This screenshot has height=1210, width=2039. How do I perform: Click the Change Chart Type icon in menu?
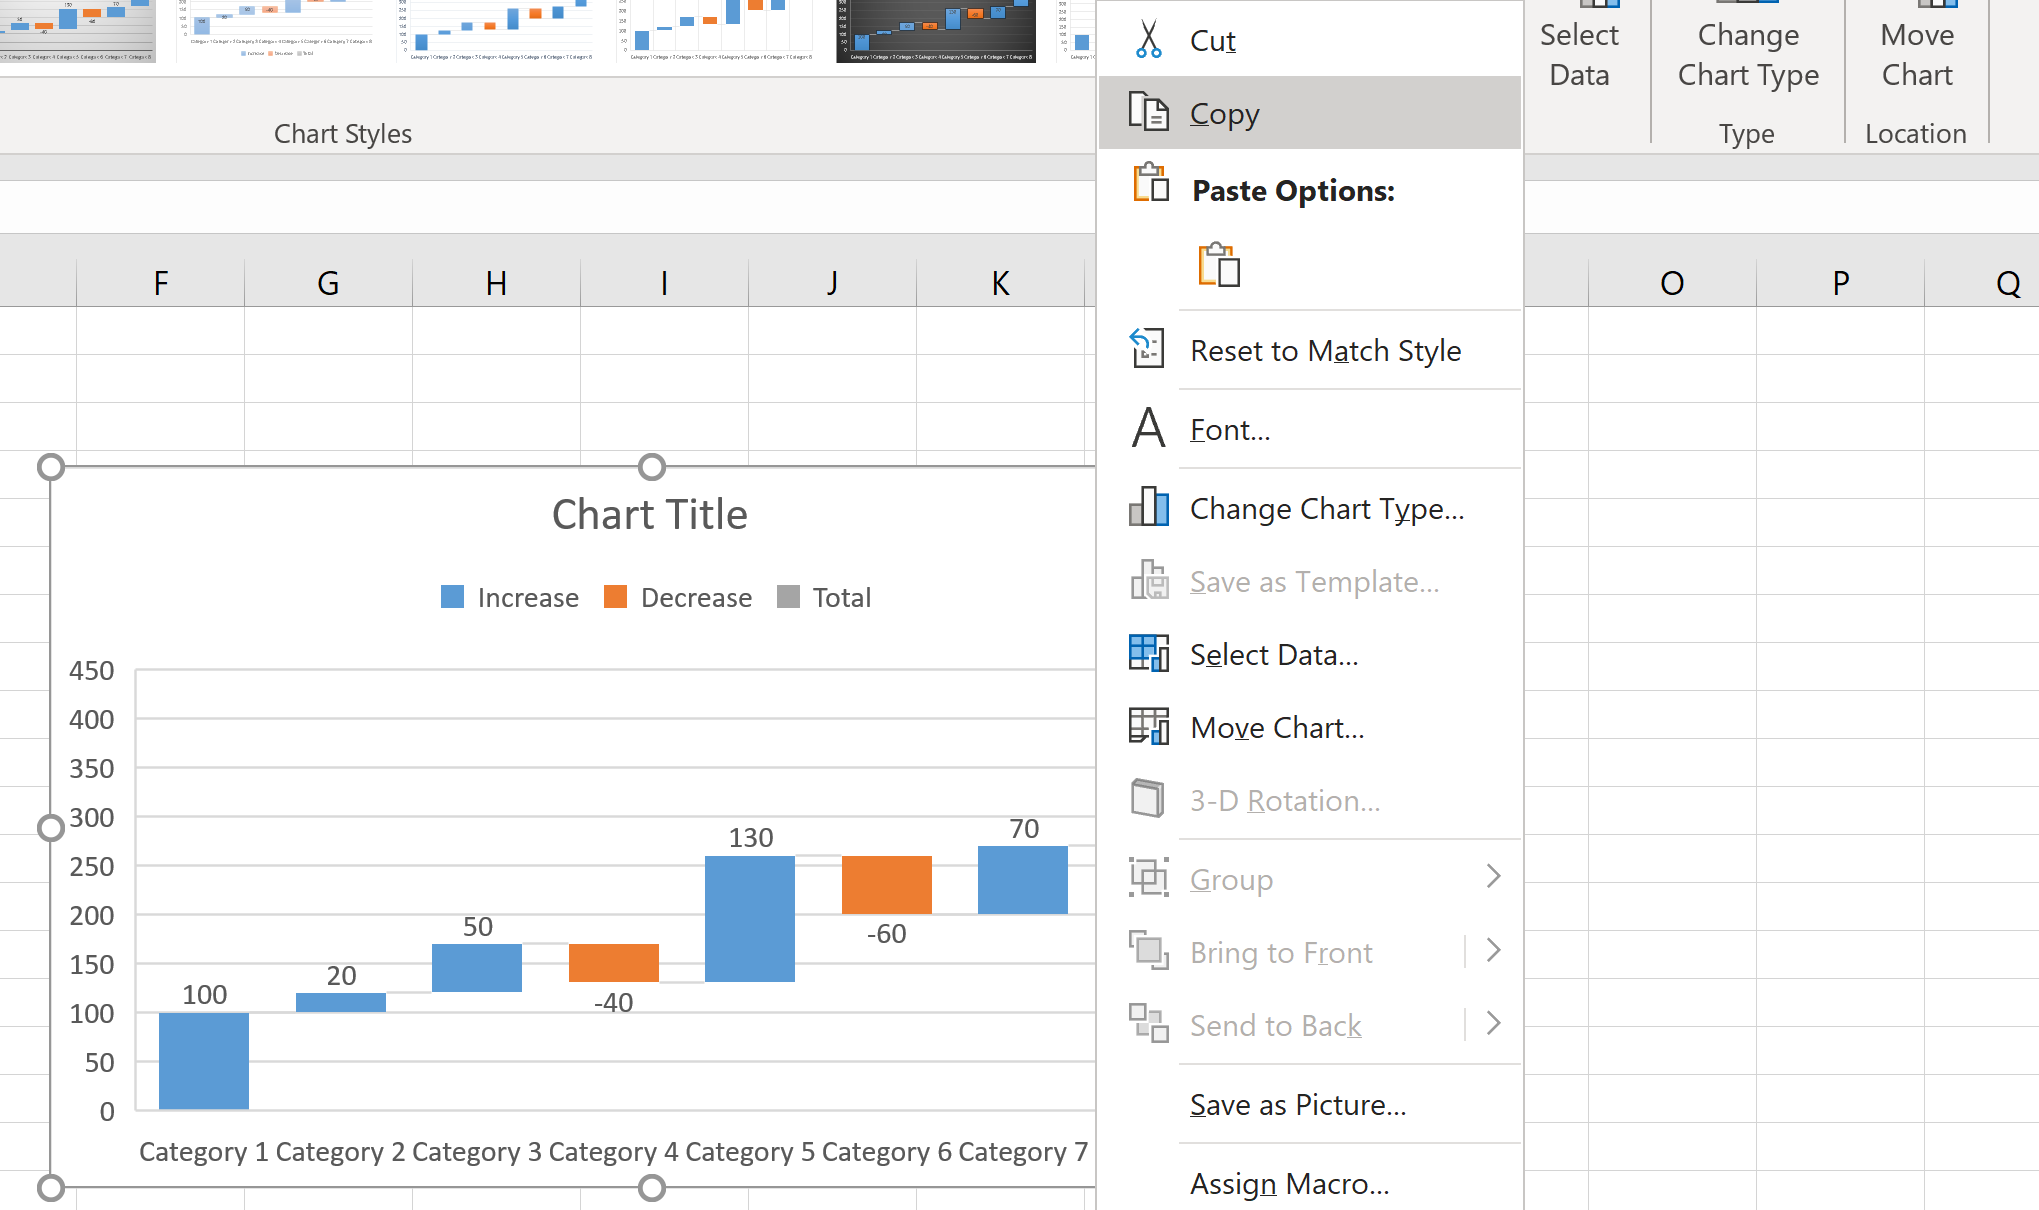click(x=1148, y=508)
